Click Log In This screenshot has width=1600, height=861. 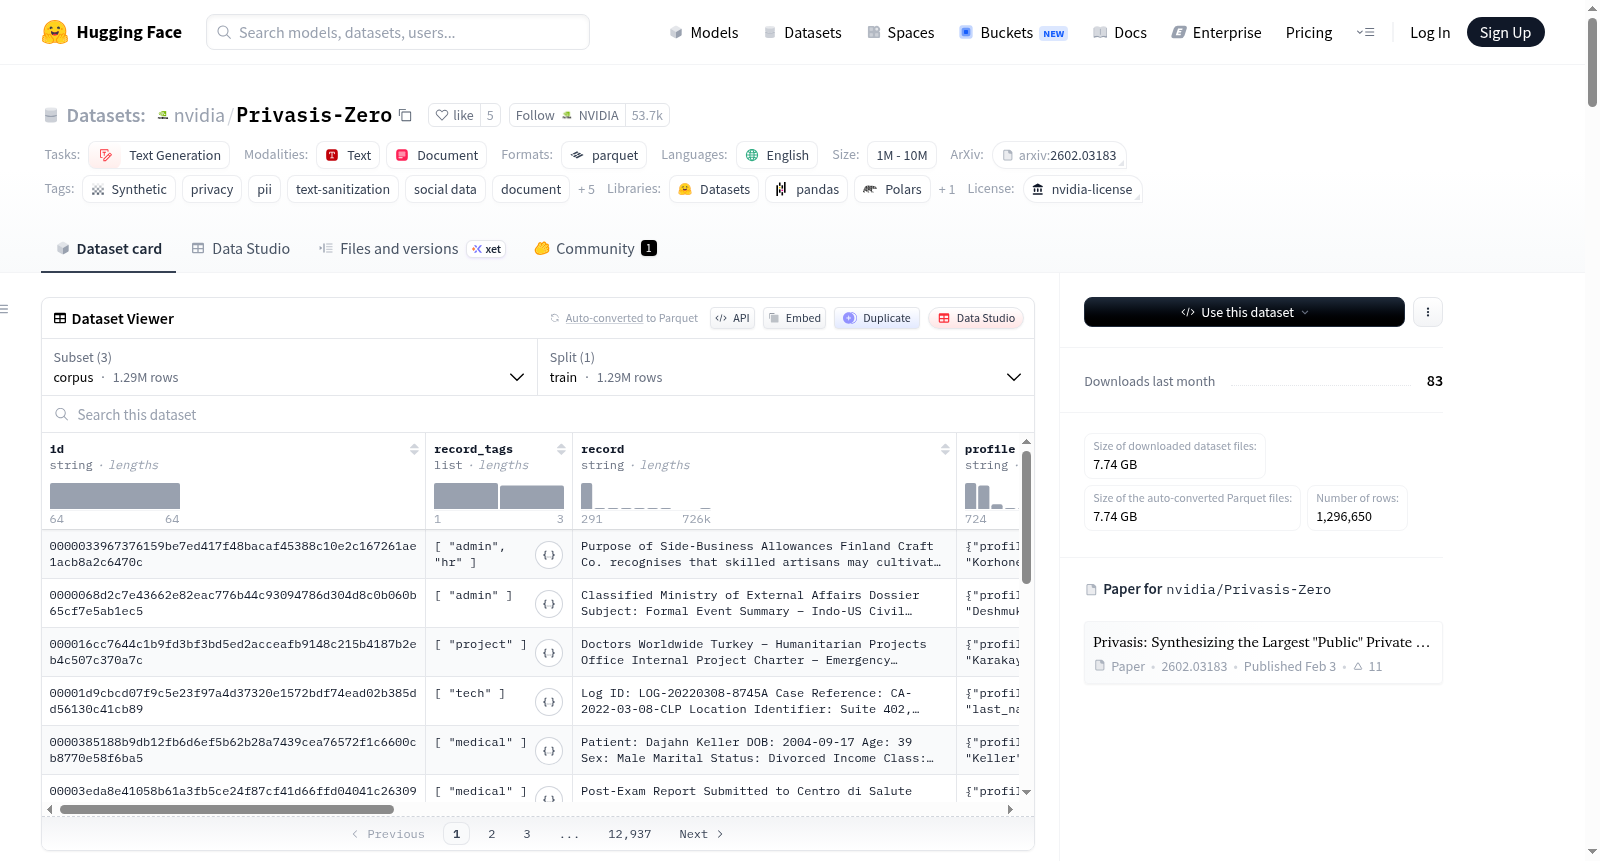tap(1430, 32)
